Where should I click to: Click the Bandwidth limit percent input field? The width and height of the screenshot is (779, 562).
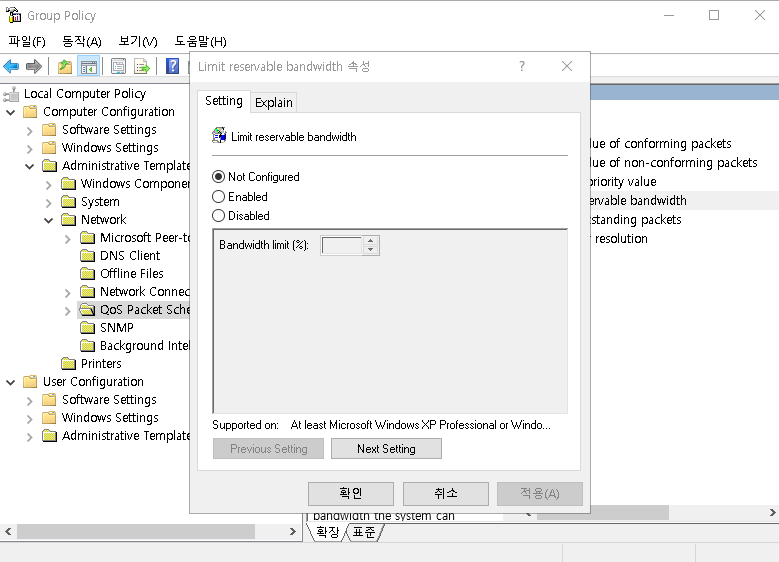pyautogui.click(x=342, y=245)
